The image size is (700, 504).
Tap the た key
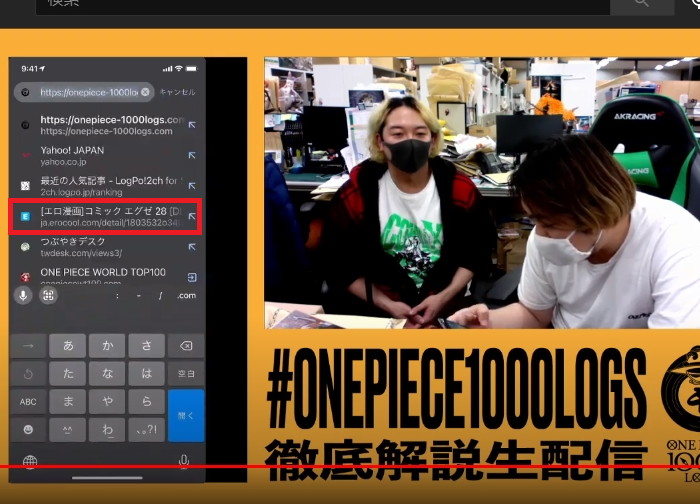pyautogui.click(x=68, y=374)
